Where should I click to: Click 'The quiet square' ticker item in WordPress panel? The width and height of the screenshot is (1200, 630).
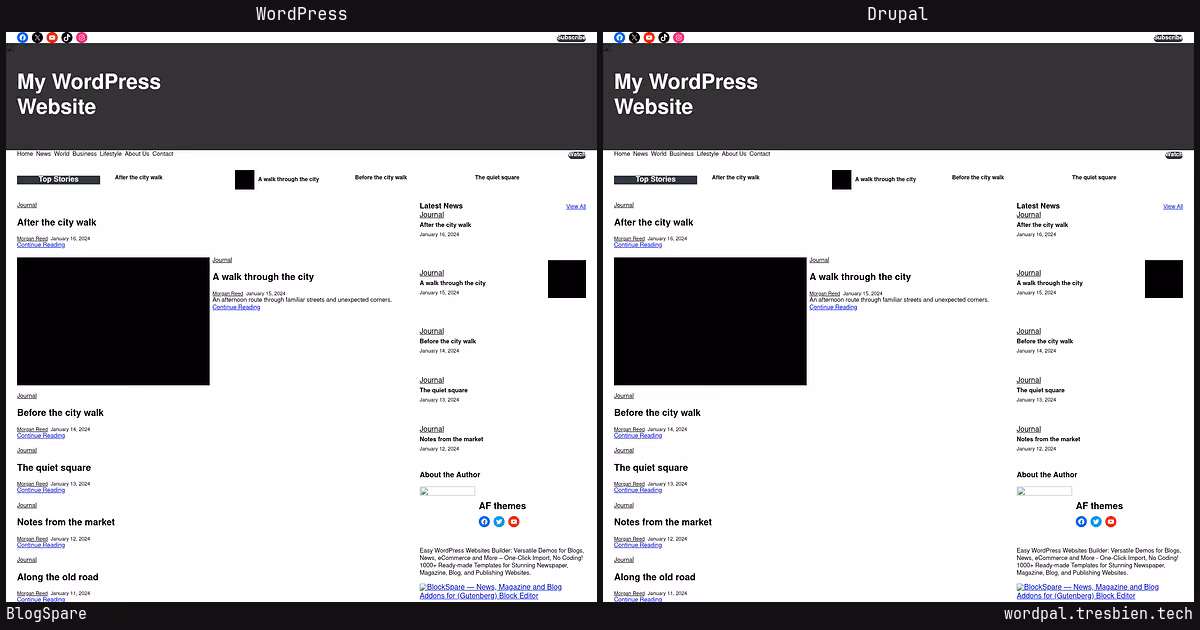[497, 178]
